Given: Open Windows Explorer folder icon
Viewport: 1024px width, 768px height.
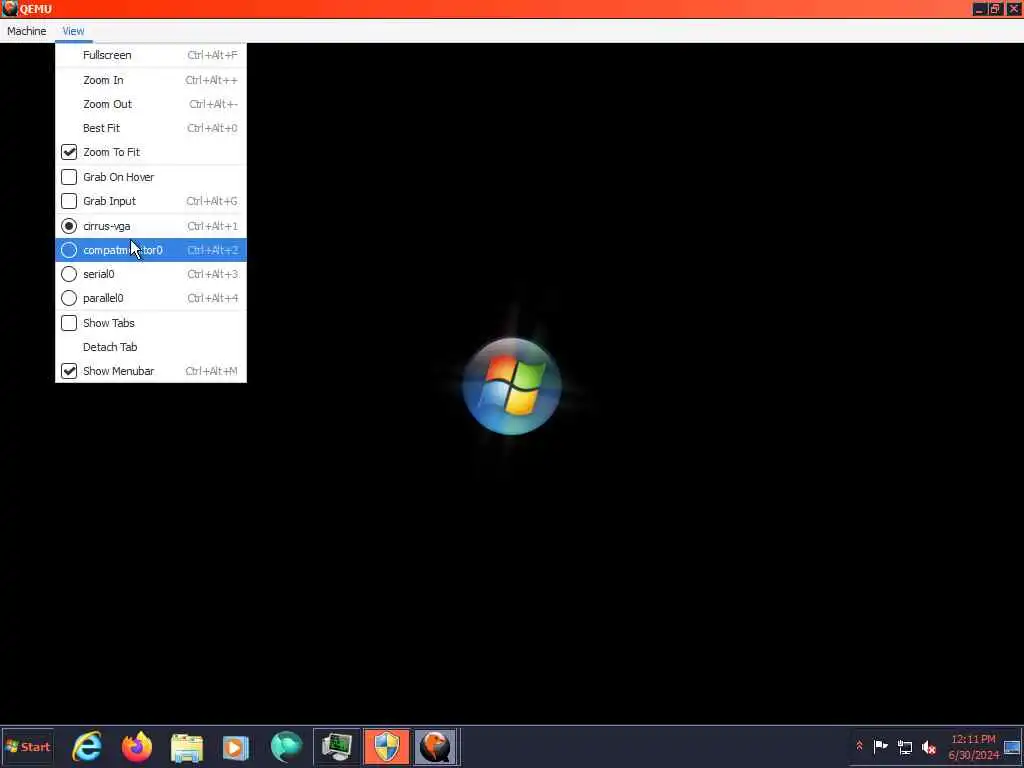Looking at the screenshot, I should [187, 747].
